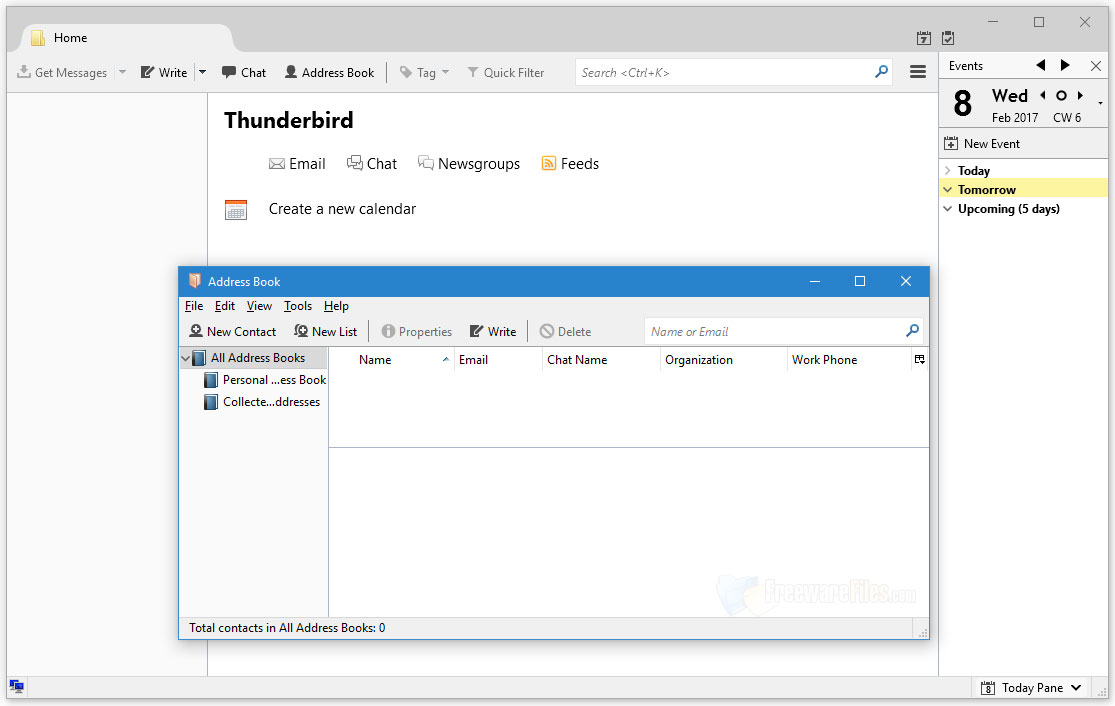Click Delete in Address Book toolbar

pos(565,331)
